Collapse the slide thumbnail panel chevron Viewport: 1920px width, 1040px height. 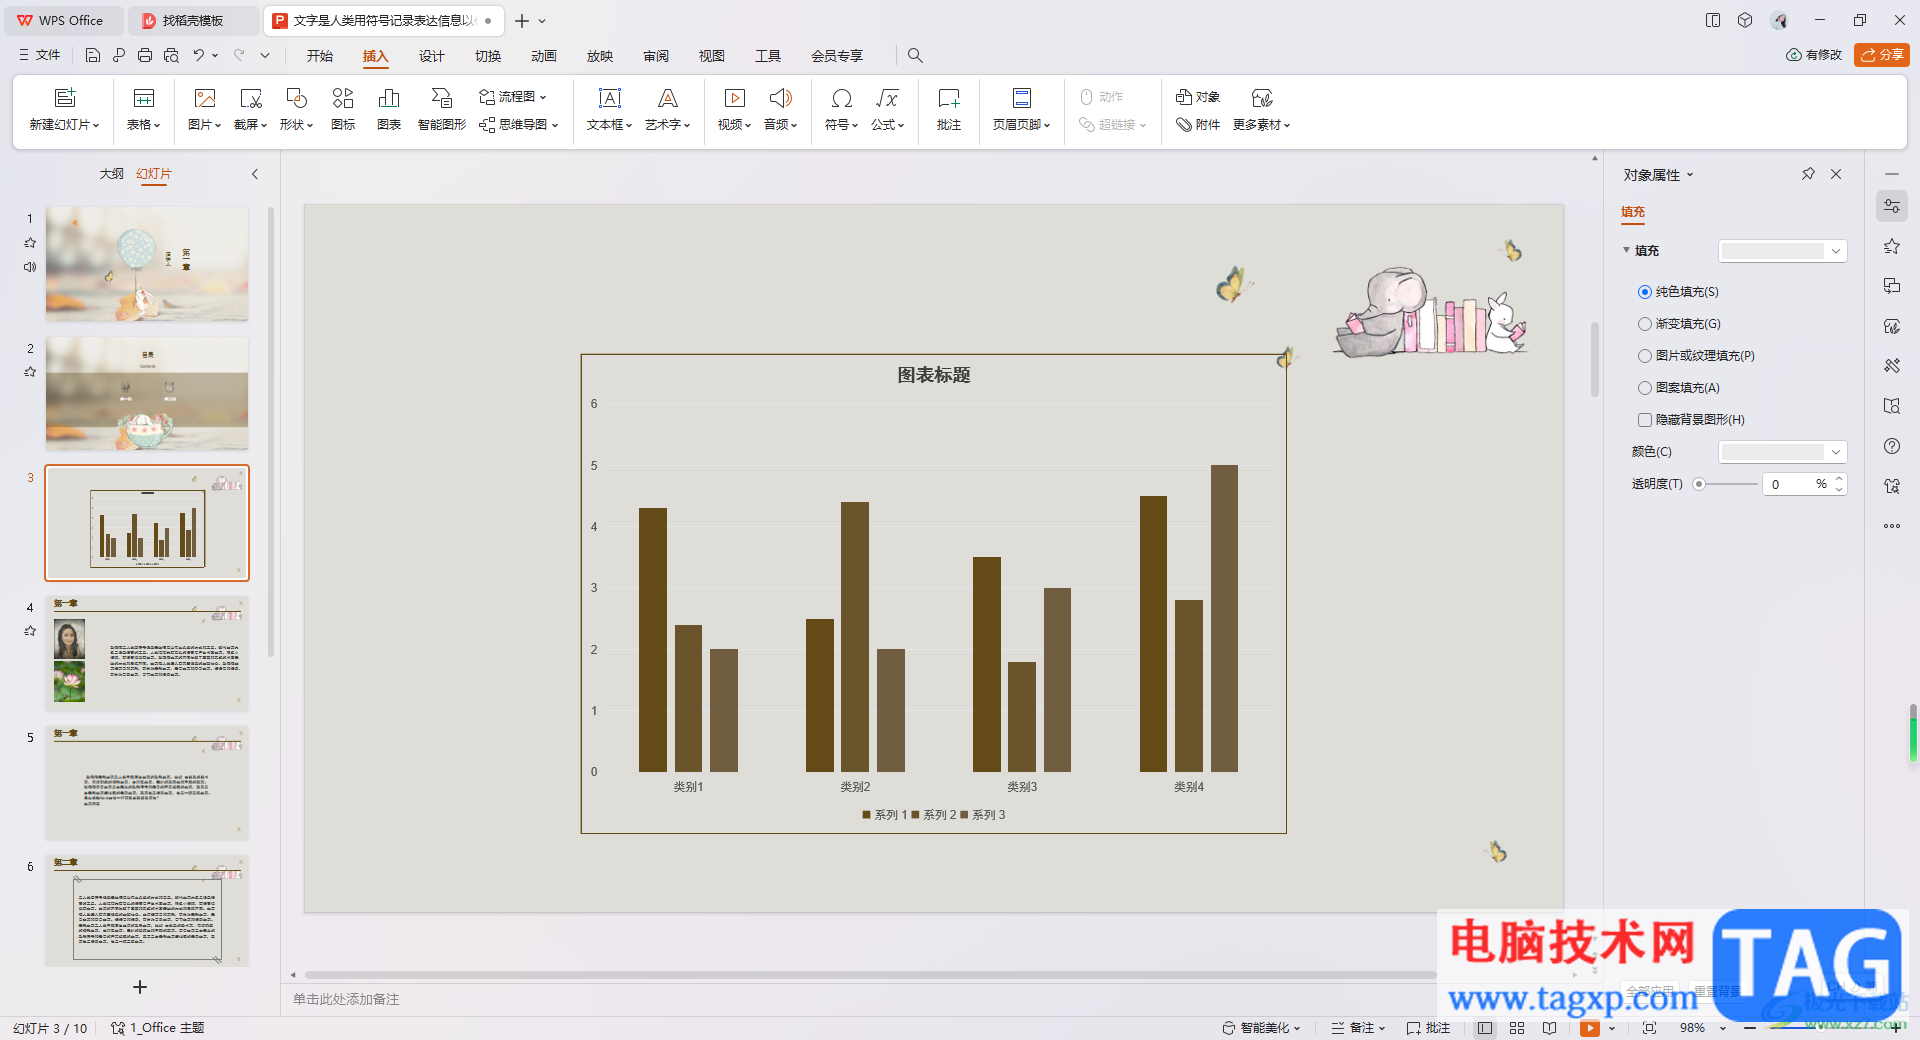(x=255, y=174)
